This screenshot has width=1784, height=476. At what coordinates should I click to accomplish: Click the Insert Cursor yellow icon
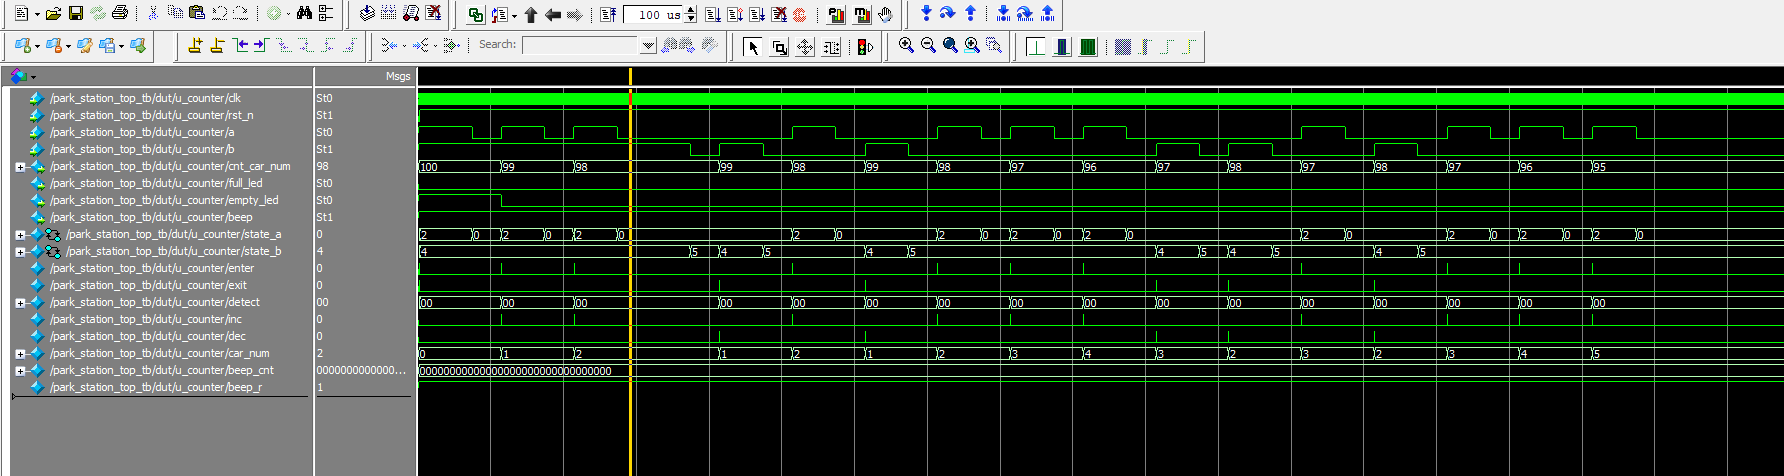tap(195, 45)
